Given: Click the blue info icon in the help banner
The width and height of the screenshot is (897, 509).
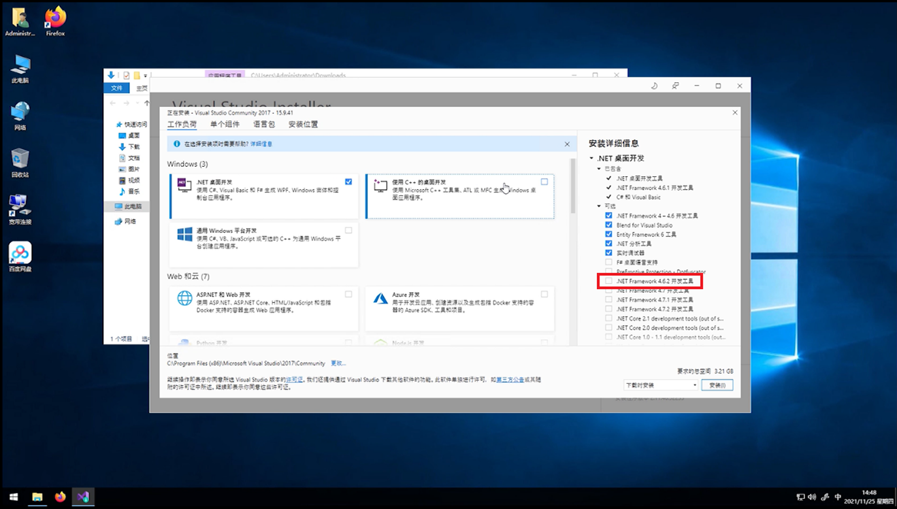Looking at the screenshot, I should click(x=177, y=144).
